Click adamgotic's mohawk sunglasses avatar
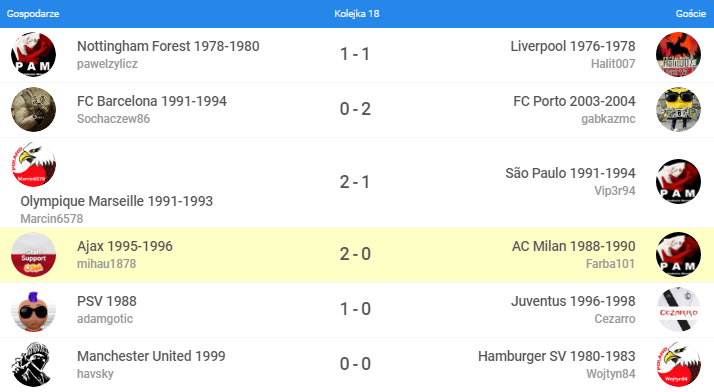The width and height of the screenshot is (714, 392). [x=33, y=310]
